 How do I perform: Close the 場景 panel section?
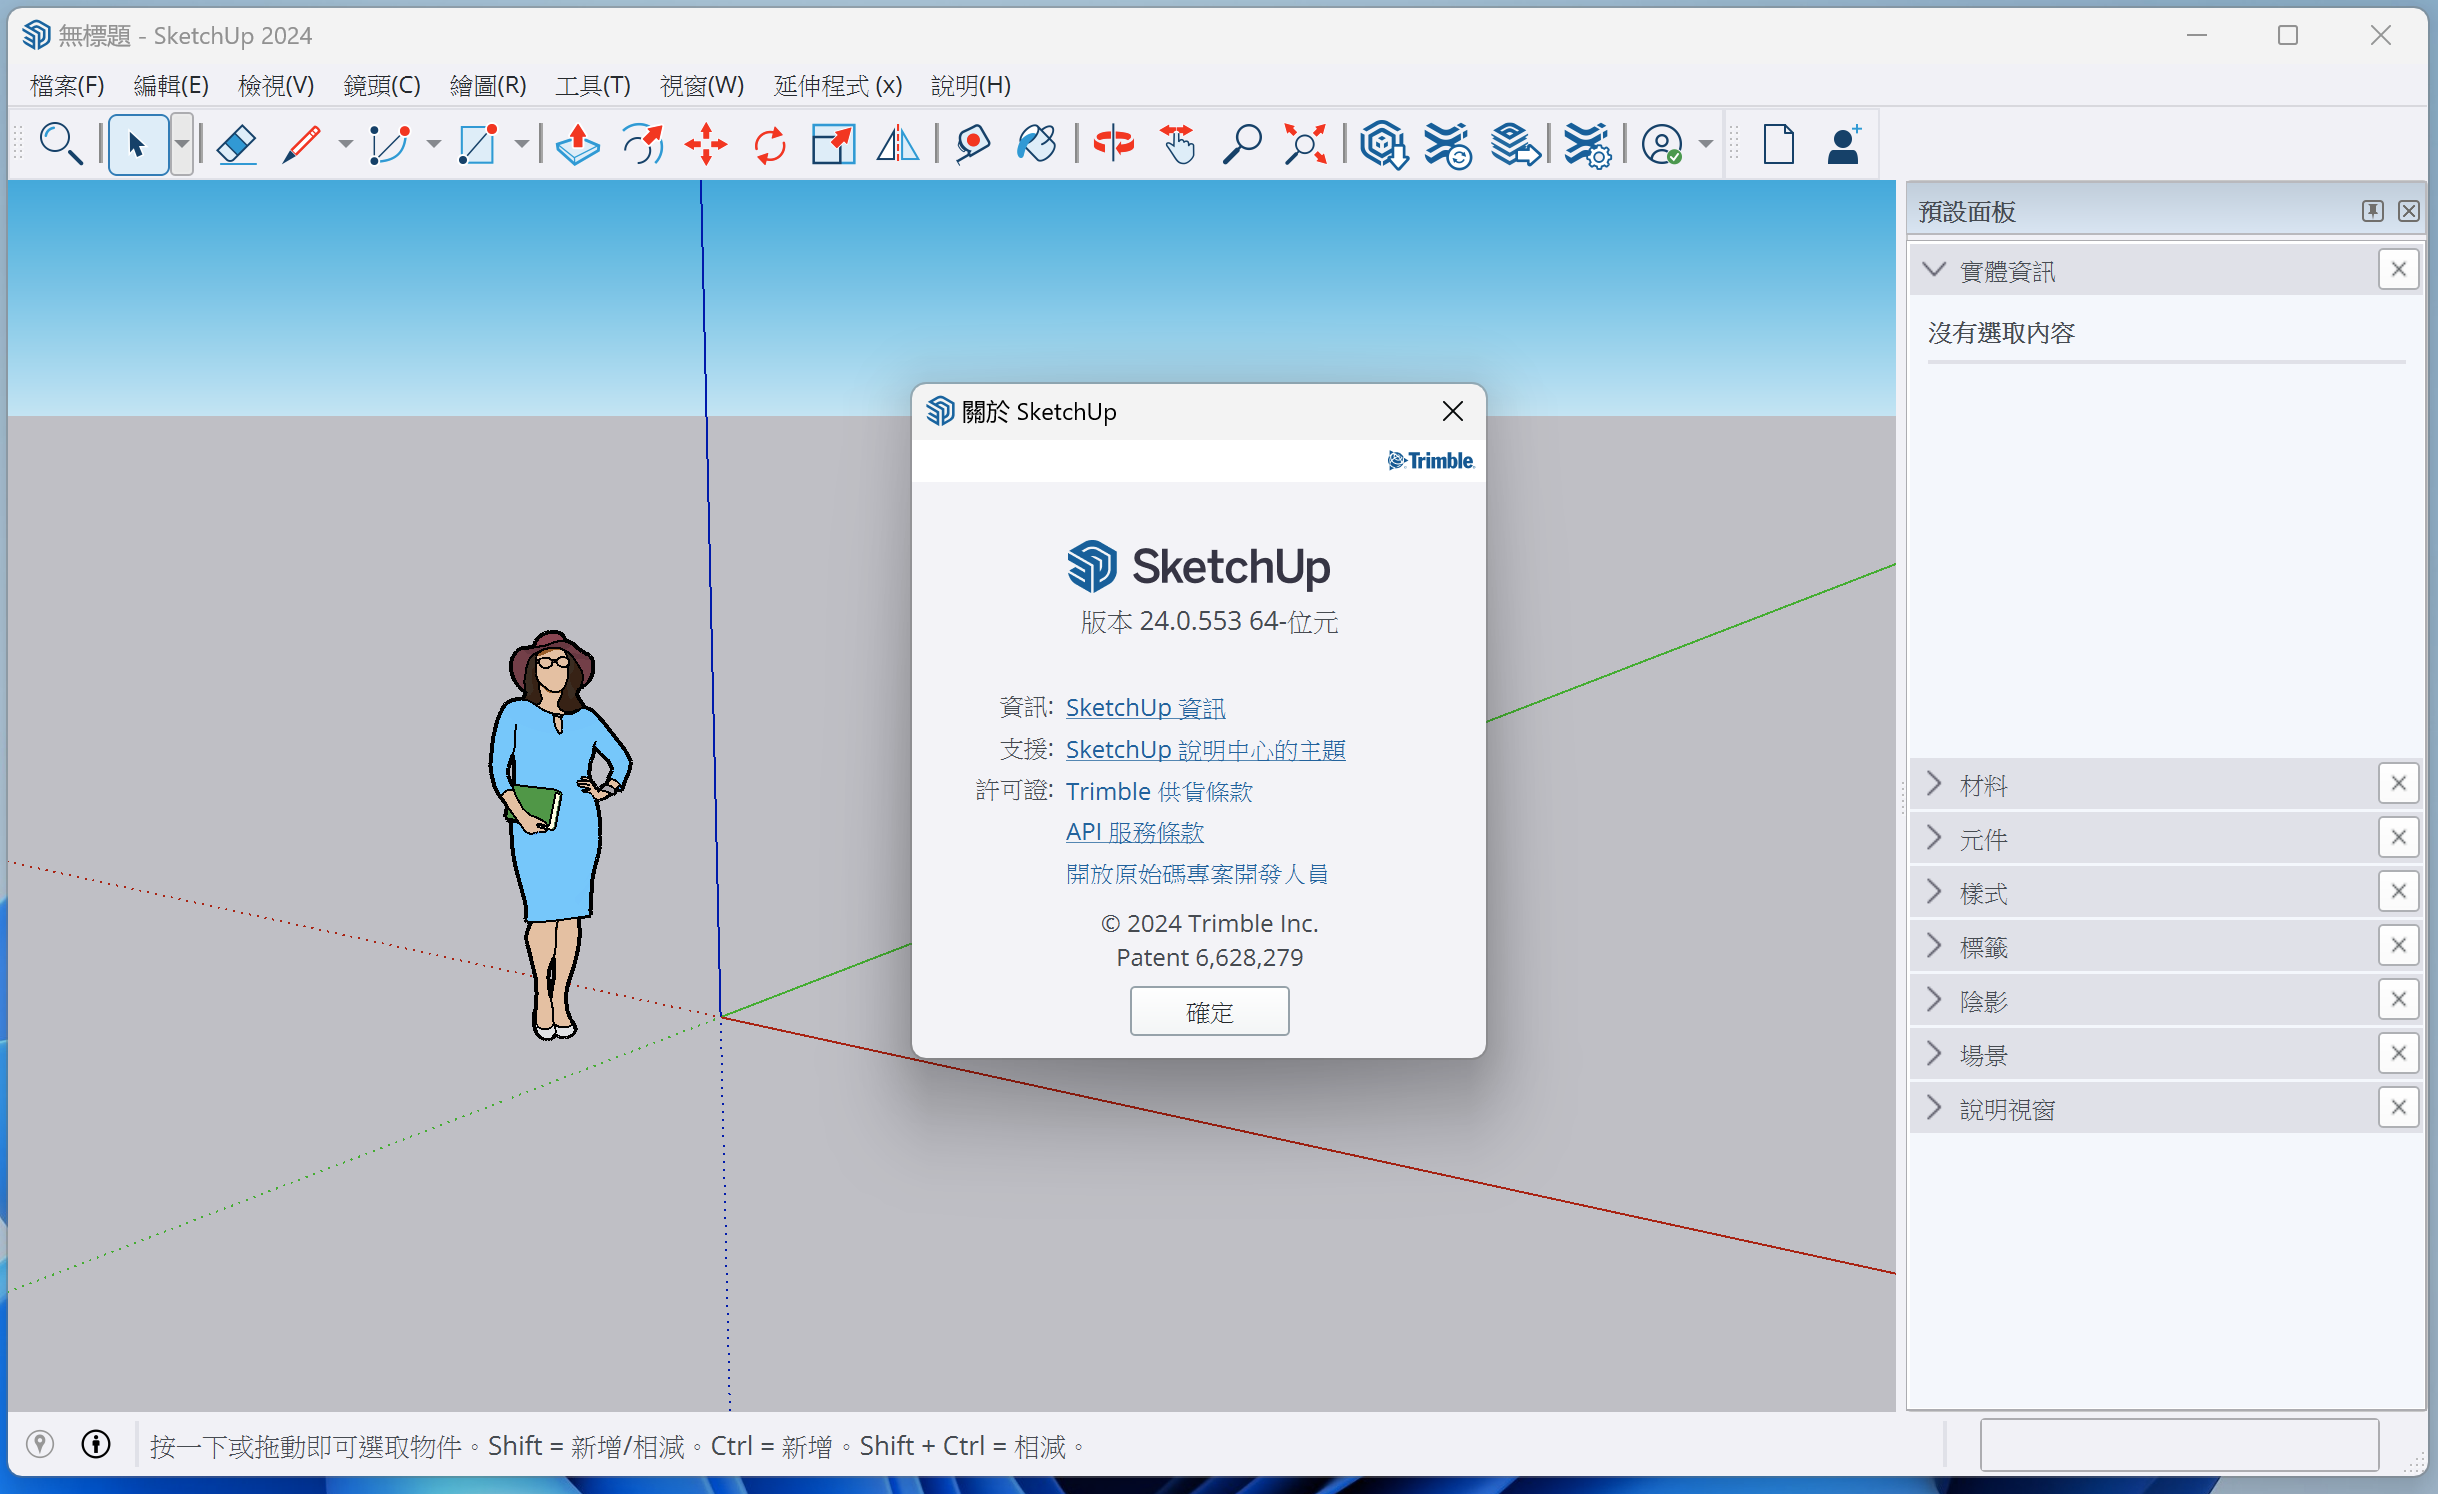coord(2398,1054)
